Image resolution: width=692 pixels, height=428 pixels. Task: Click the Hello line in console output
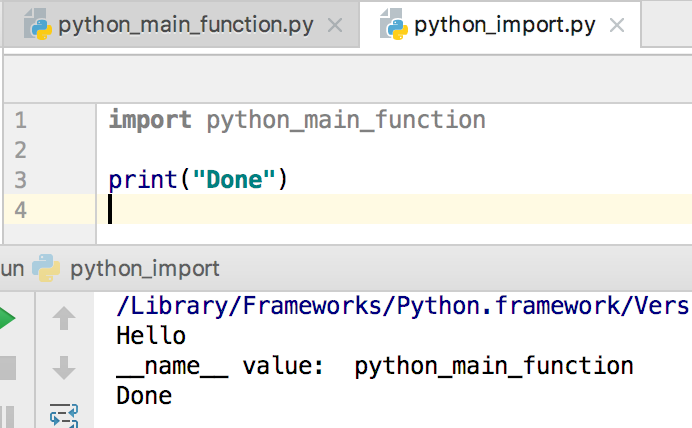(x=151, y=336)
